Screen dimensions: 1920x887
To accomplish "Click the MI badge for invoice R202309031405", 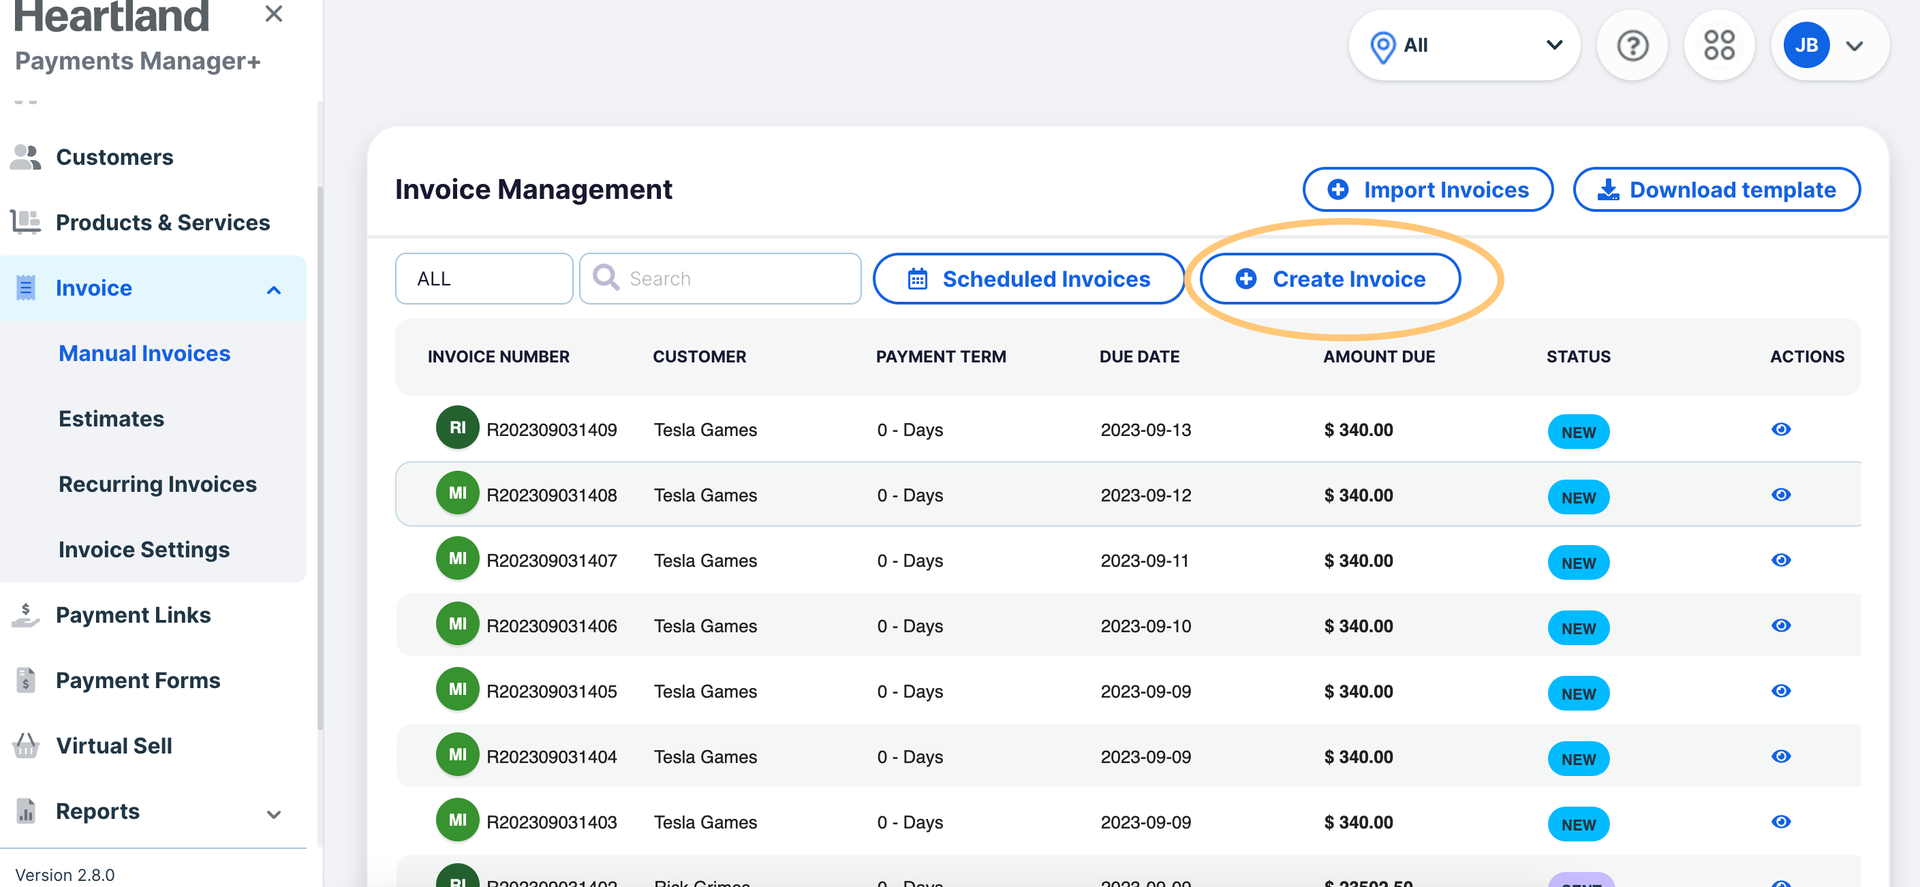I will [x=457, y=690].
